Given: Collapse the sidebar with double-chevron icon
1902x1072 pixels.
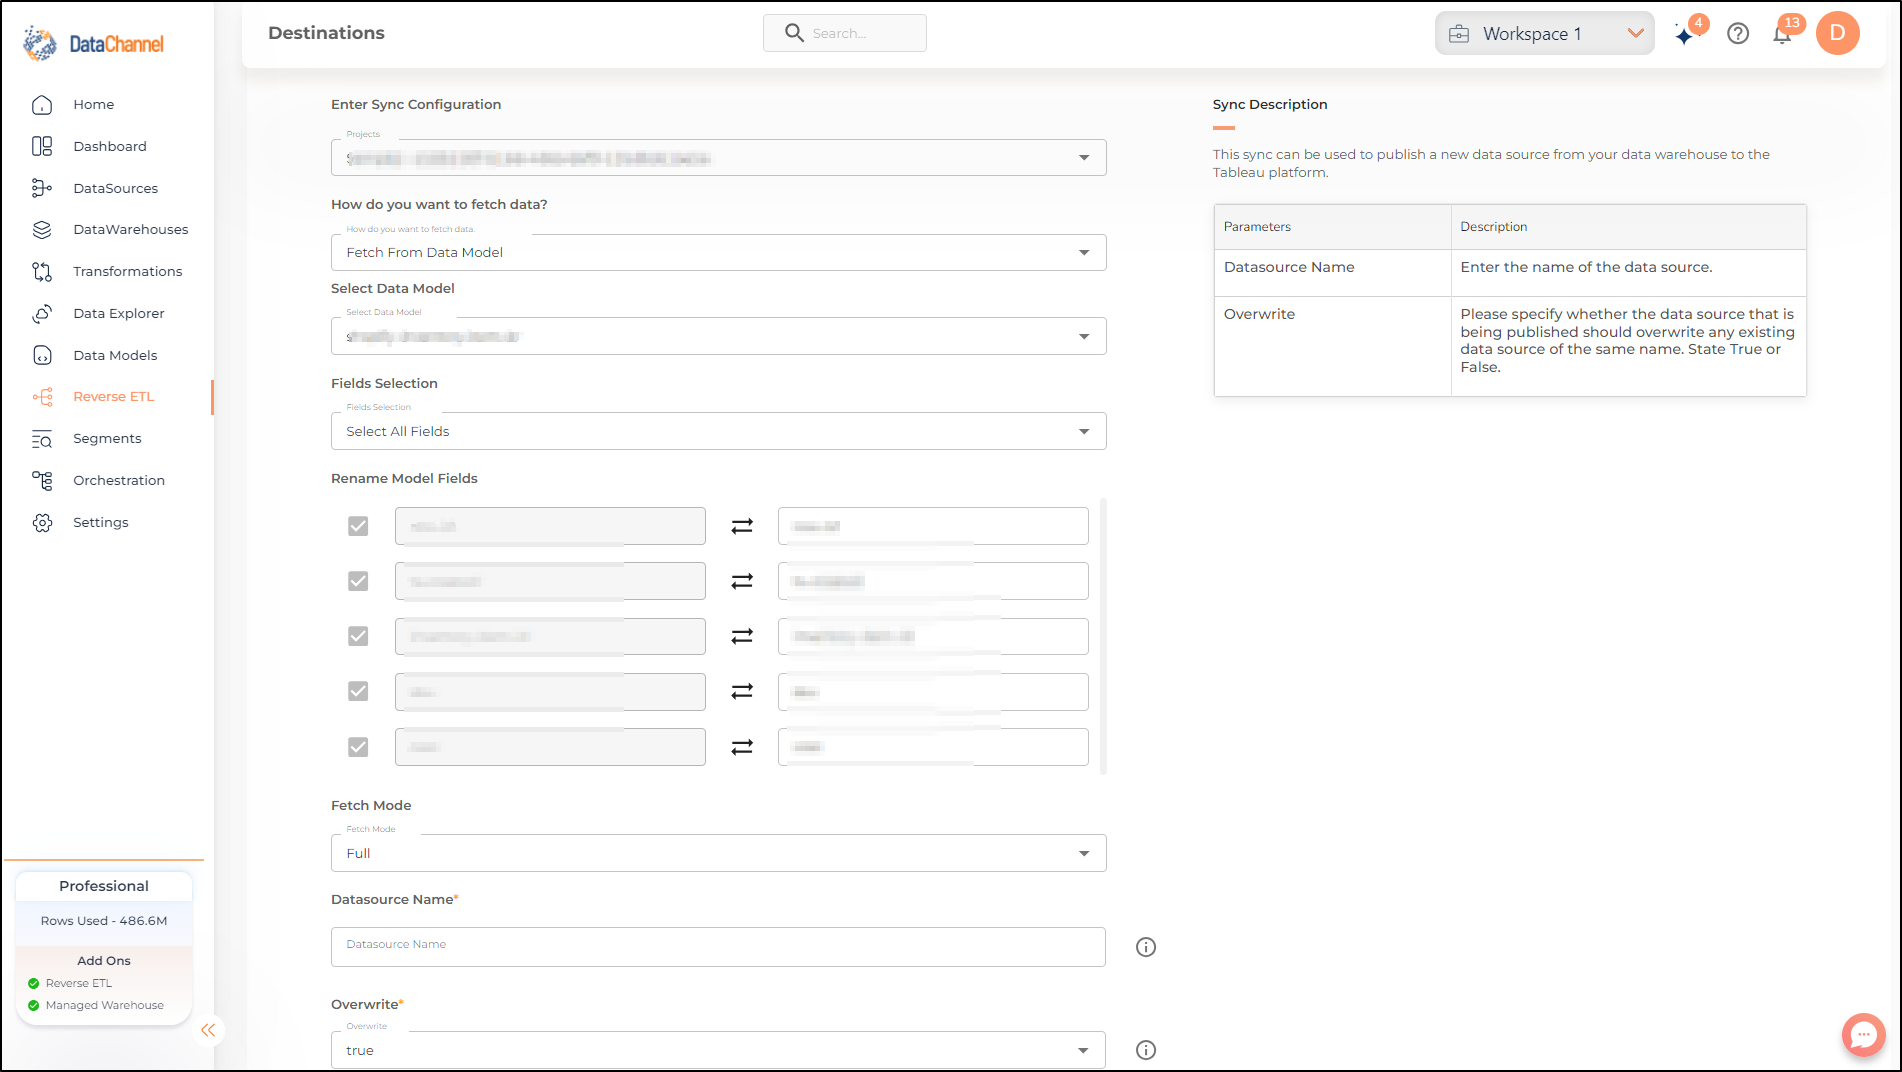Looking at the screenshot, I should [208, 1030].
